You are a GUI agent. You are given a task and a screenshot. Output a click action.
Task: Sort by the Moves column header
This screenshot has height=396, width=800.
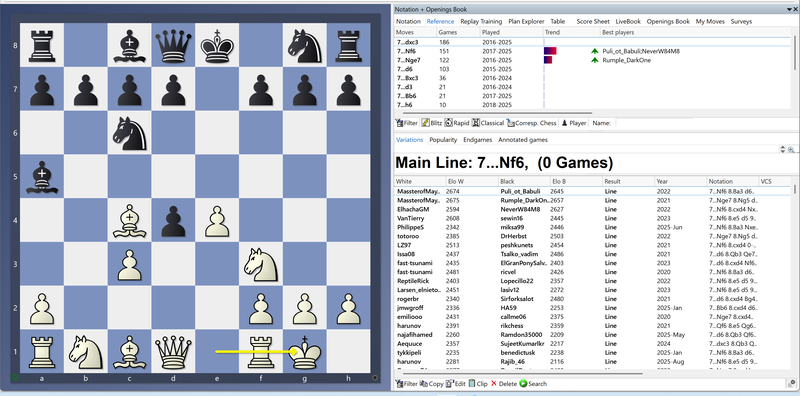coord(416,32)
